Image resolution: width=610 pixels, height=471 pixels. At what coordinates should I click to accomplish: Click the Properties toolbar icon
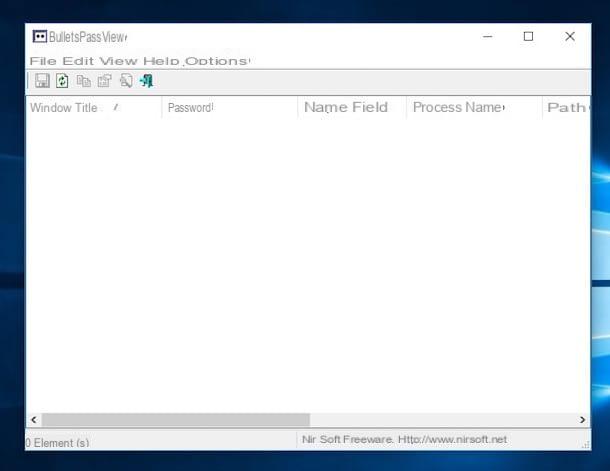[105, 81]
